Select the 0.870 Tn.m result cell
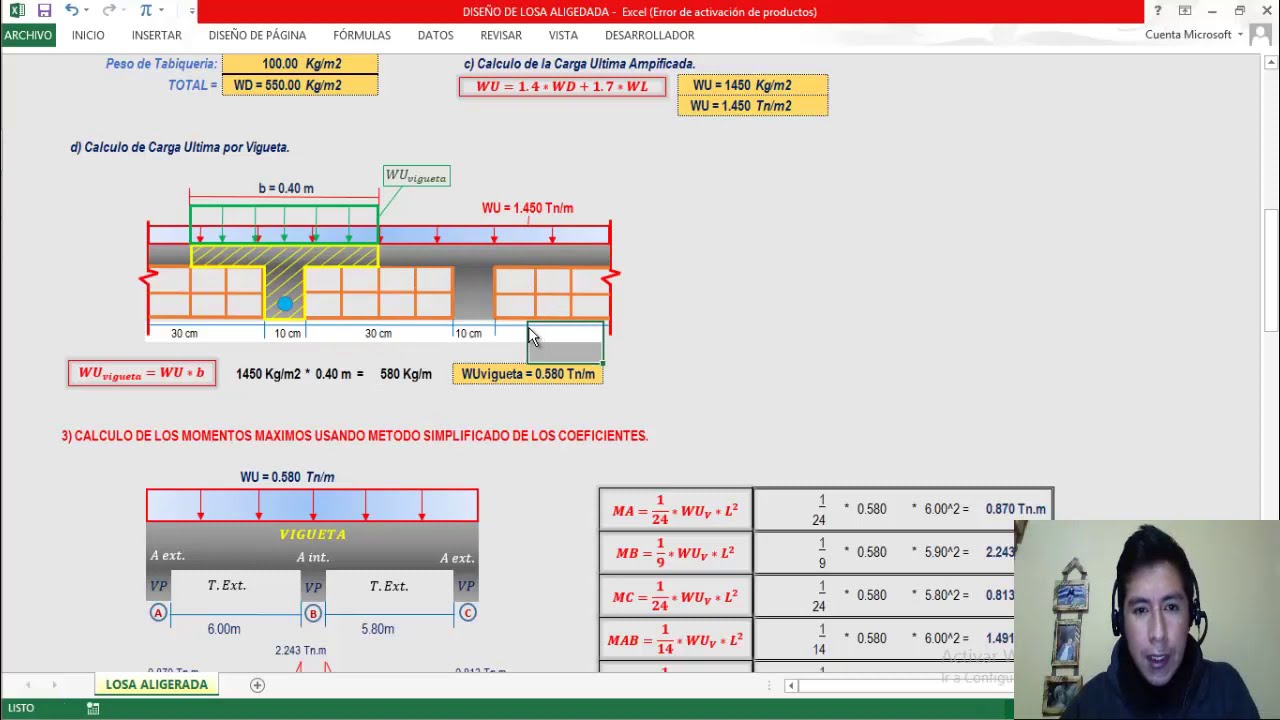The width and height of the screenshot is (1280, 720). (1015, 509)
